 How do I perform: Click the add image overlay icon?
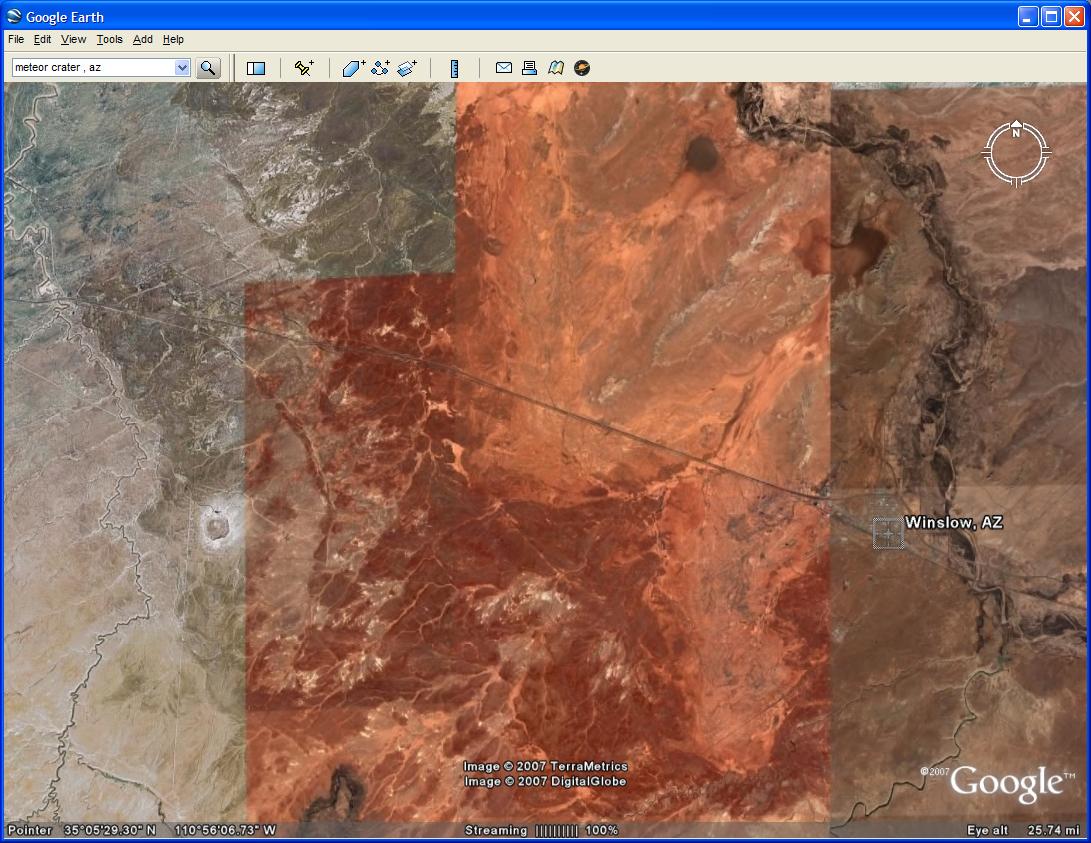coord(406,68)
